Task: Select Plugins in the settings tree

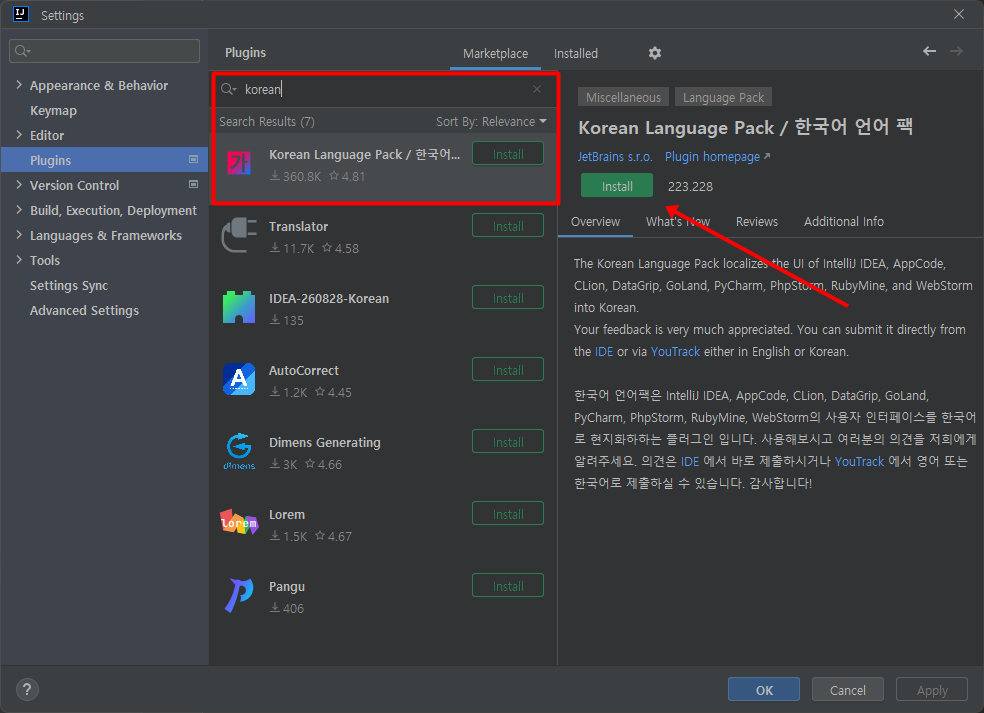Action: (x=104, y=160)
